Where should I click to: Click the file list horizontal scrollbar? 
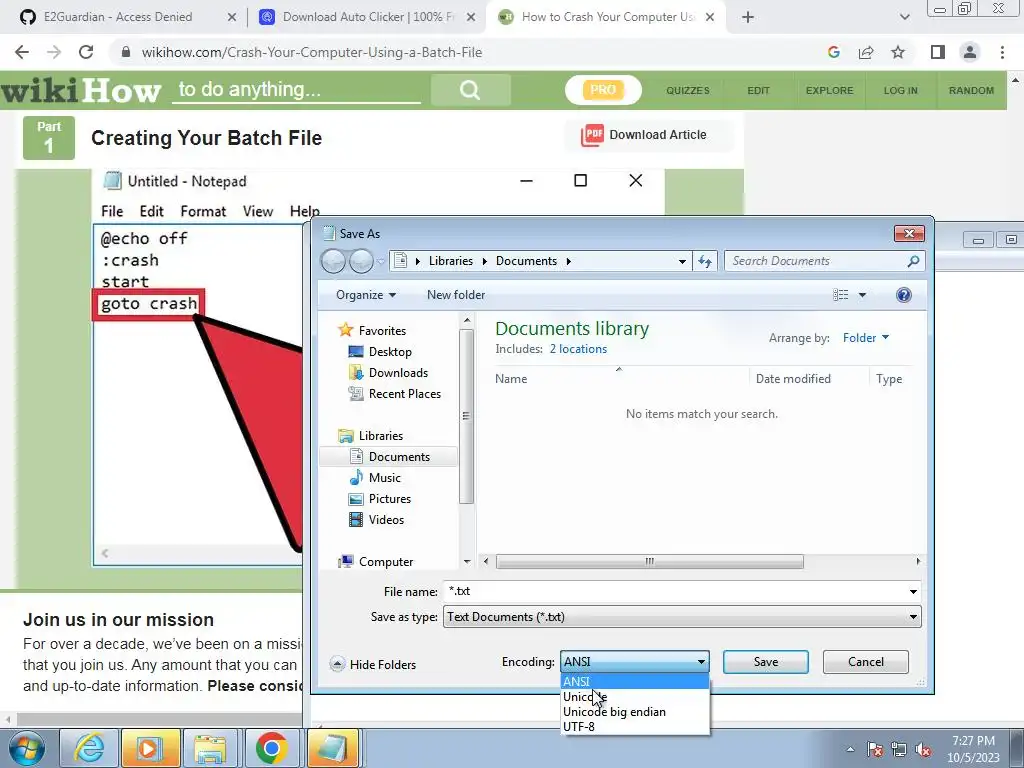pyautogui.click(x=650, y=562)
